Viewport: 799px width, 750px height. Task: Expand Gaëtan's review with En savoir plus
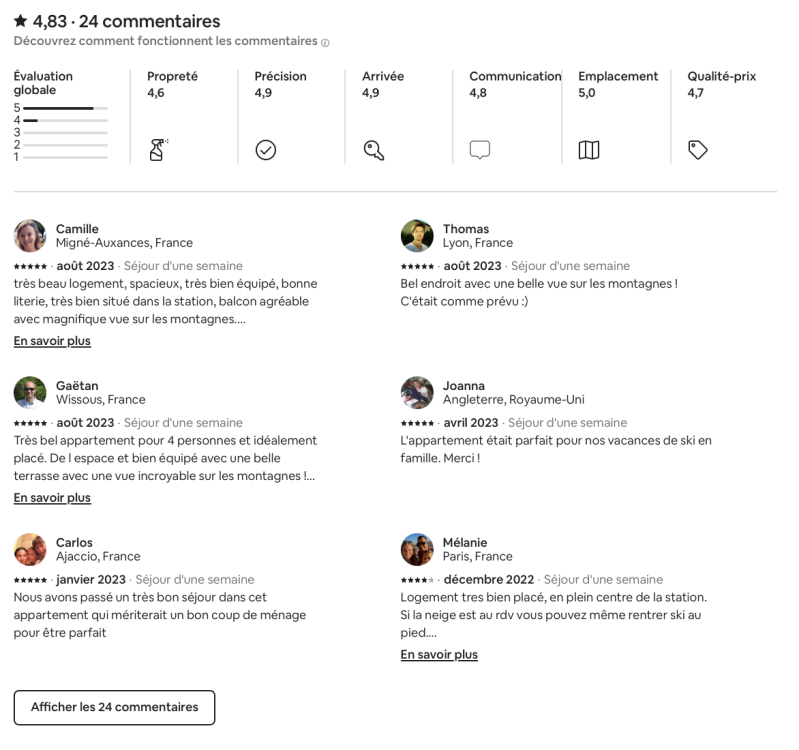tap(52, 498)
